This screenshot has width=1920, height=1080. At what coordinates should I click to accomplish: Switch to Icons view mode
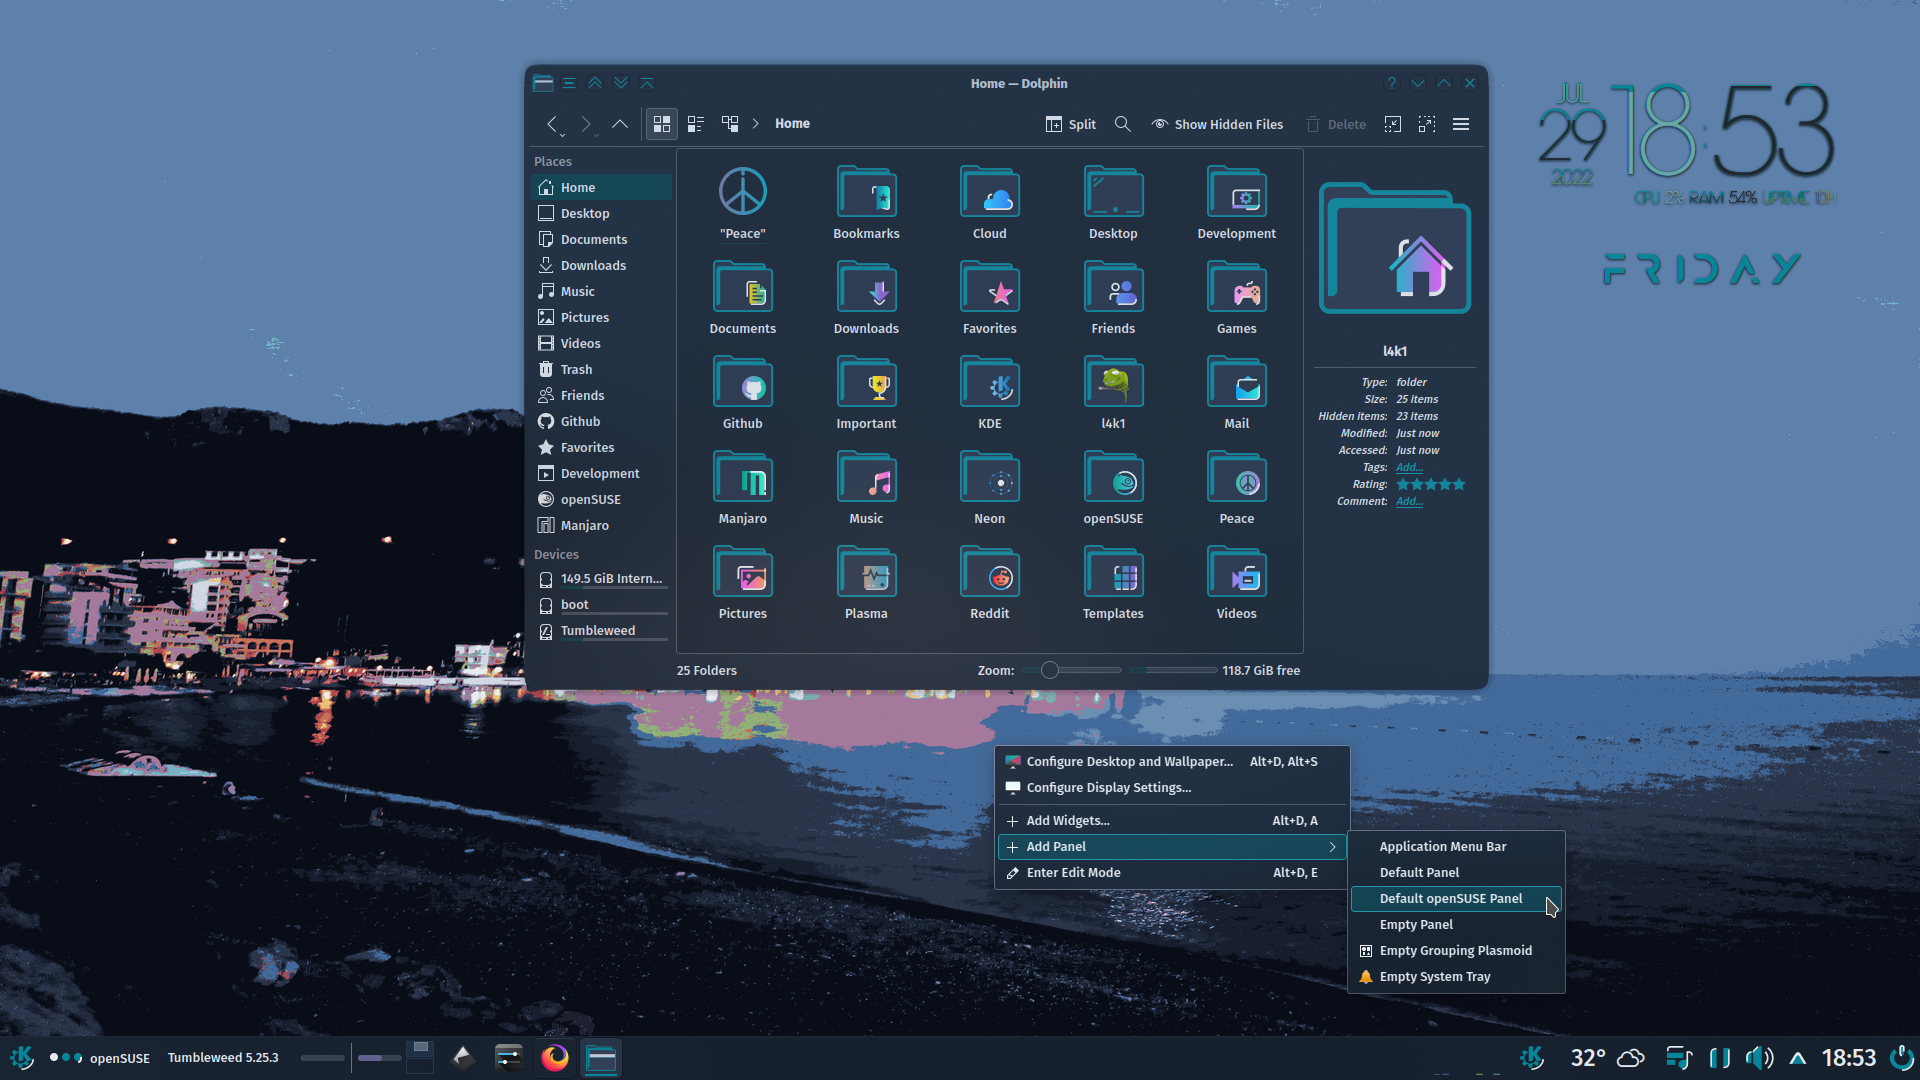pyautogui.click(x=661, y=124)
